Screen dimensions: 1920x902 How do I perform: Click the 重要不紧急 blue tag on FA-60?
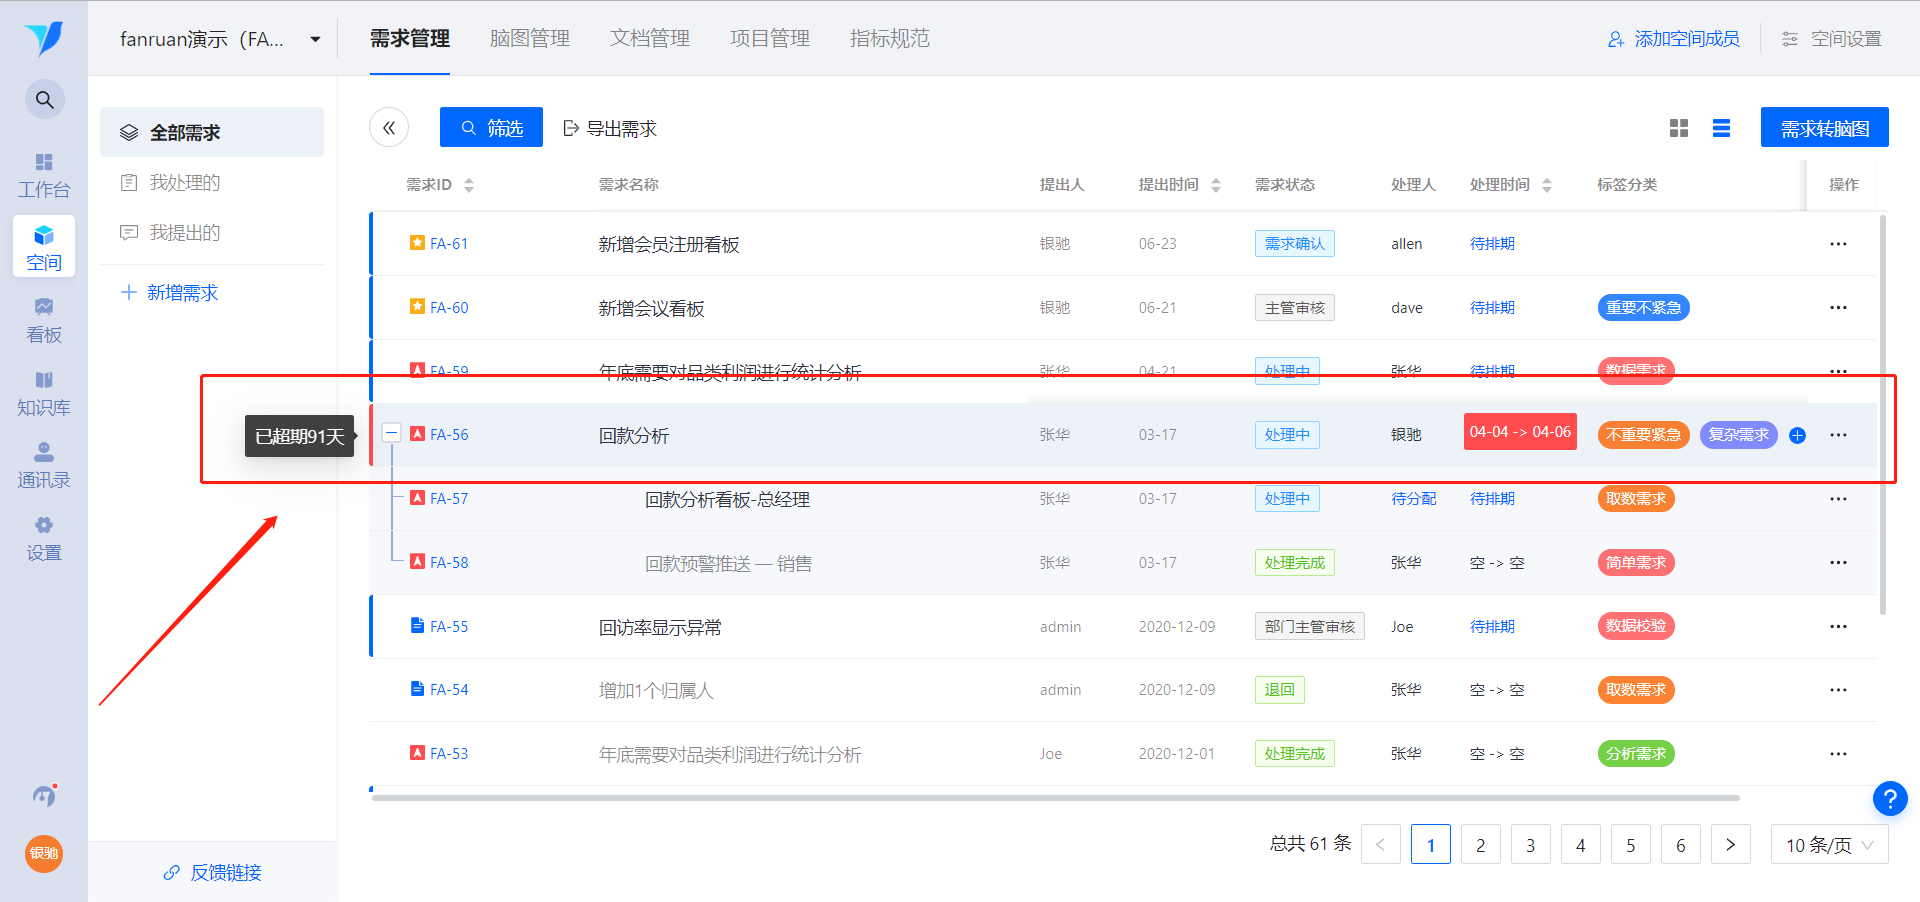pyautogui.click(x=1643, y=308)
